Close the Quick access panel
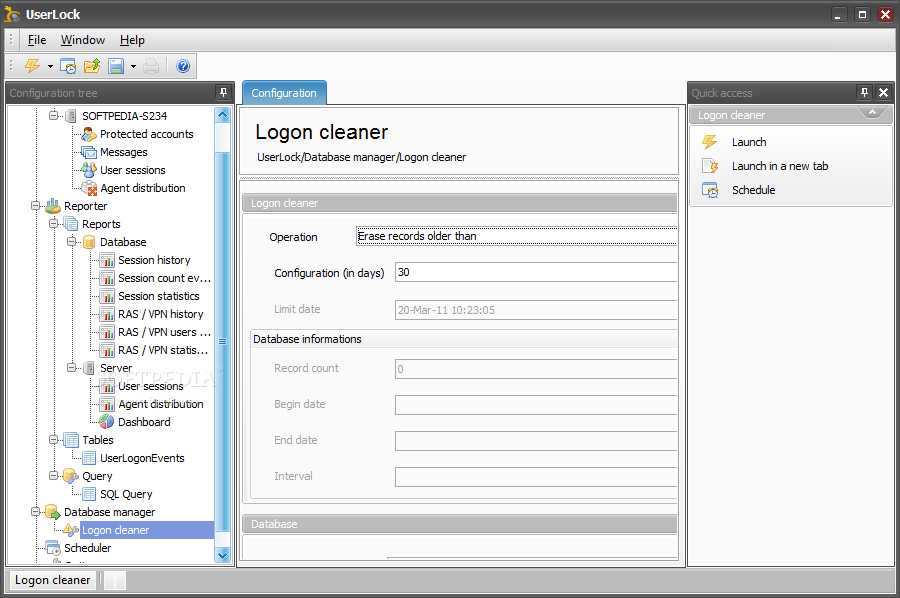Image resolution: width=900 pixels, height=598 pixels. pos(883,92)
